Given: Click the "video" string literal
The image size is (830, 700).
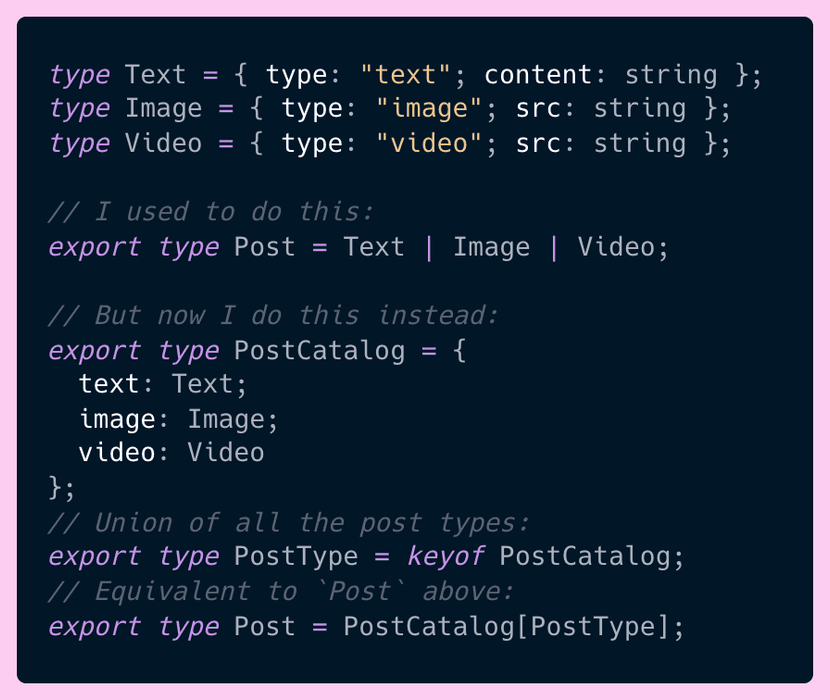Looking at the screenshot, I should 429,143.
